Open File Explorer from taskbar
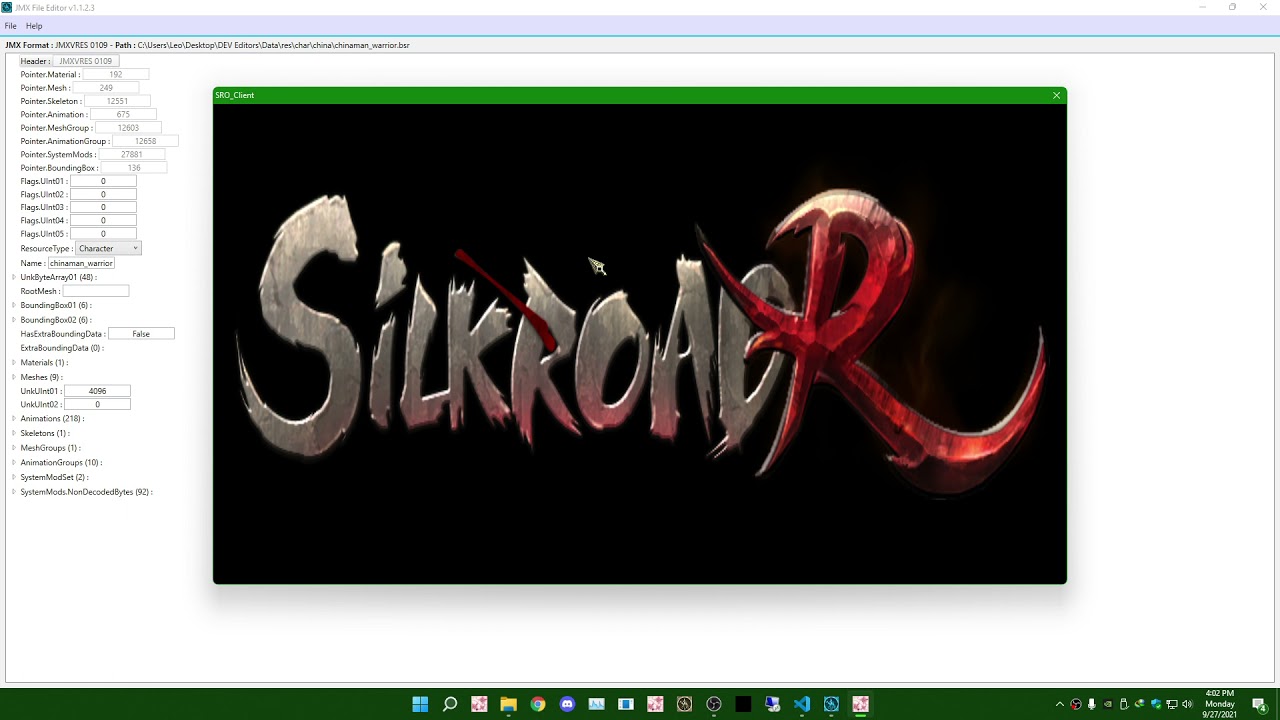Viewport: 1280px width, 720px height. 508,704
